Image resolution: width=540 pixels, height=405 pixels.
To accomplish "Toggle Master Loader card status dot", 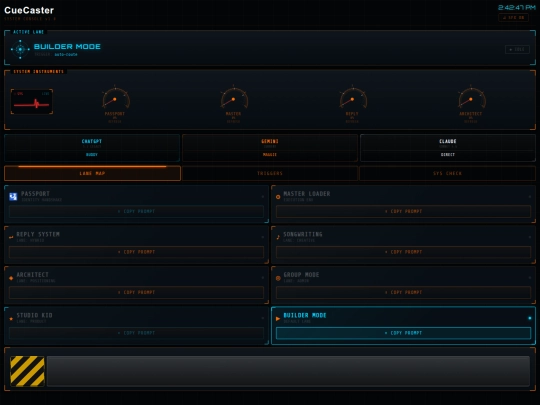I will coord(530,197).
